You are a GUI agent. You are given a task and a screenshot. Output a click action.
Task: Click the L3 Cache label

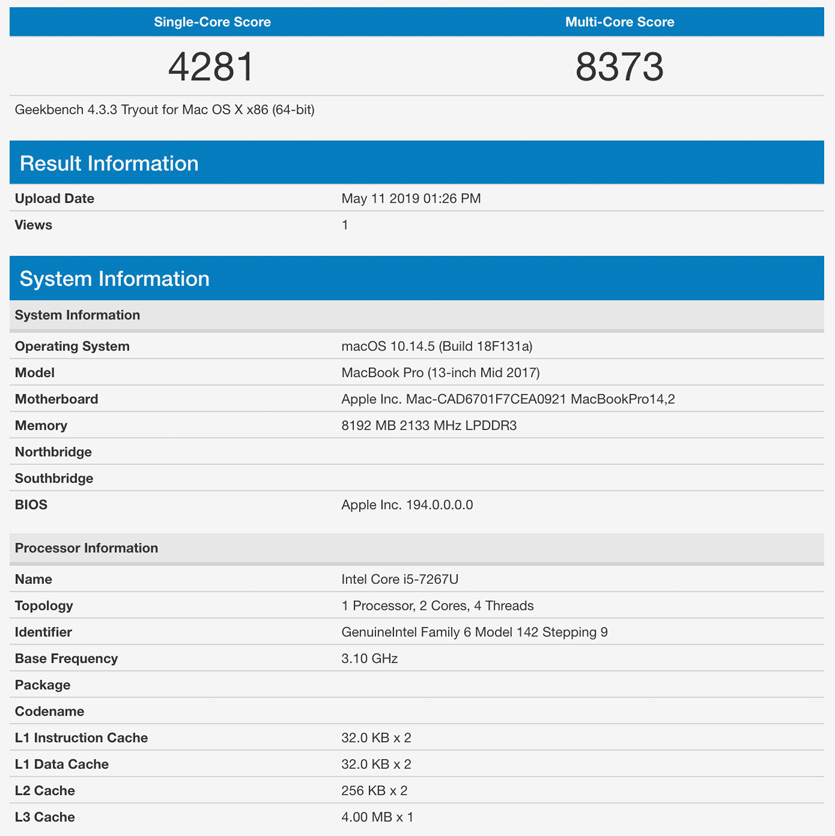point(45,817)
